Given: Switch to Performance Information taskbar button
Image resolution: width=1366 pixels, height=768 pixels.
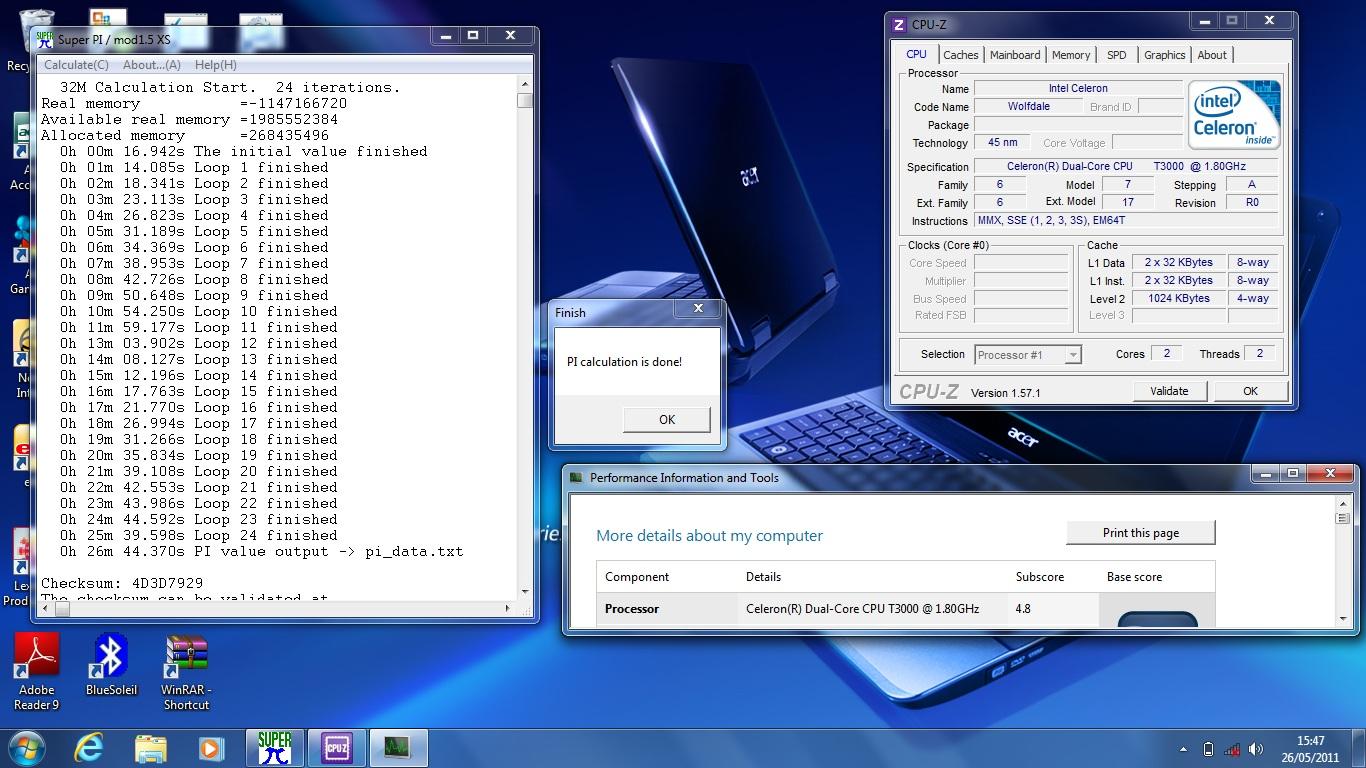Looking at the screenshot, I should click(x=398, y=748).
